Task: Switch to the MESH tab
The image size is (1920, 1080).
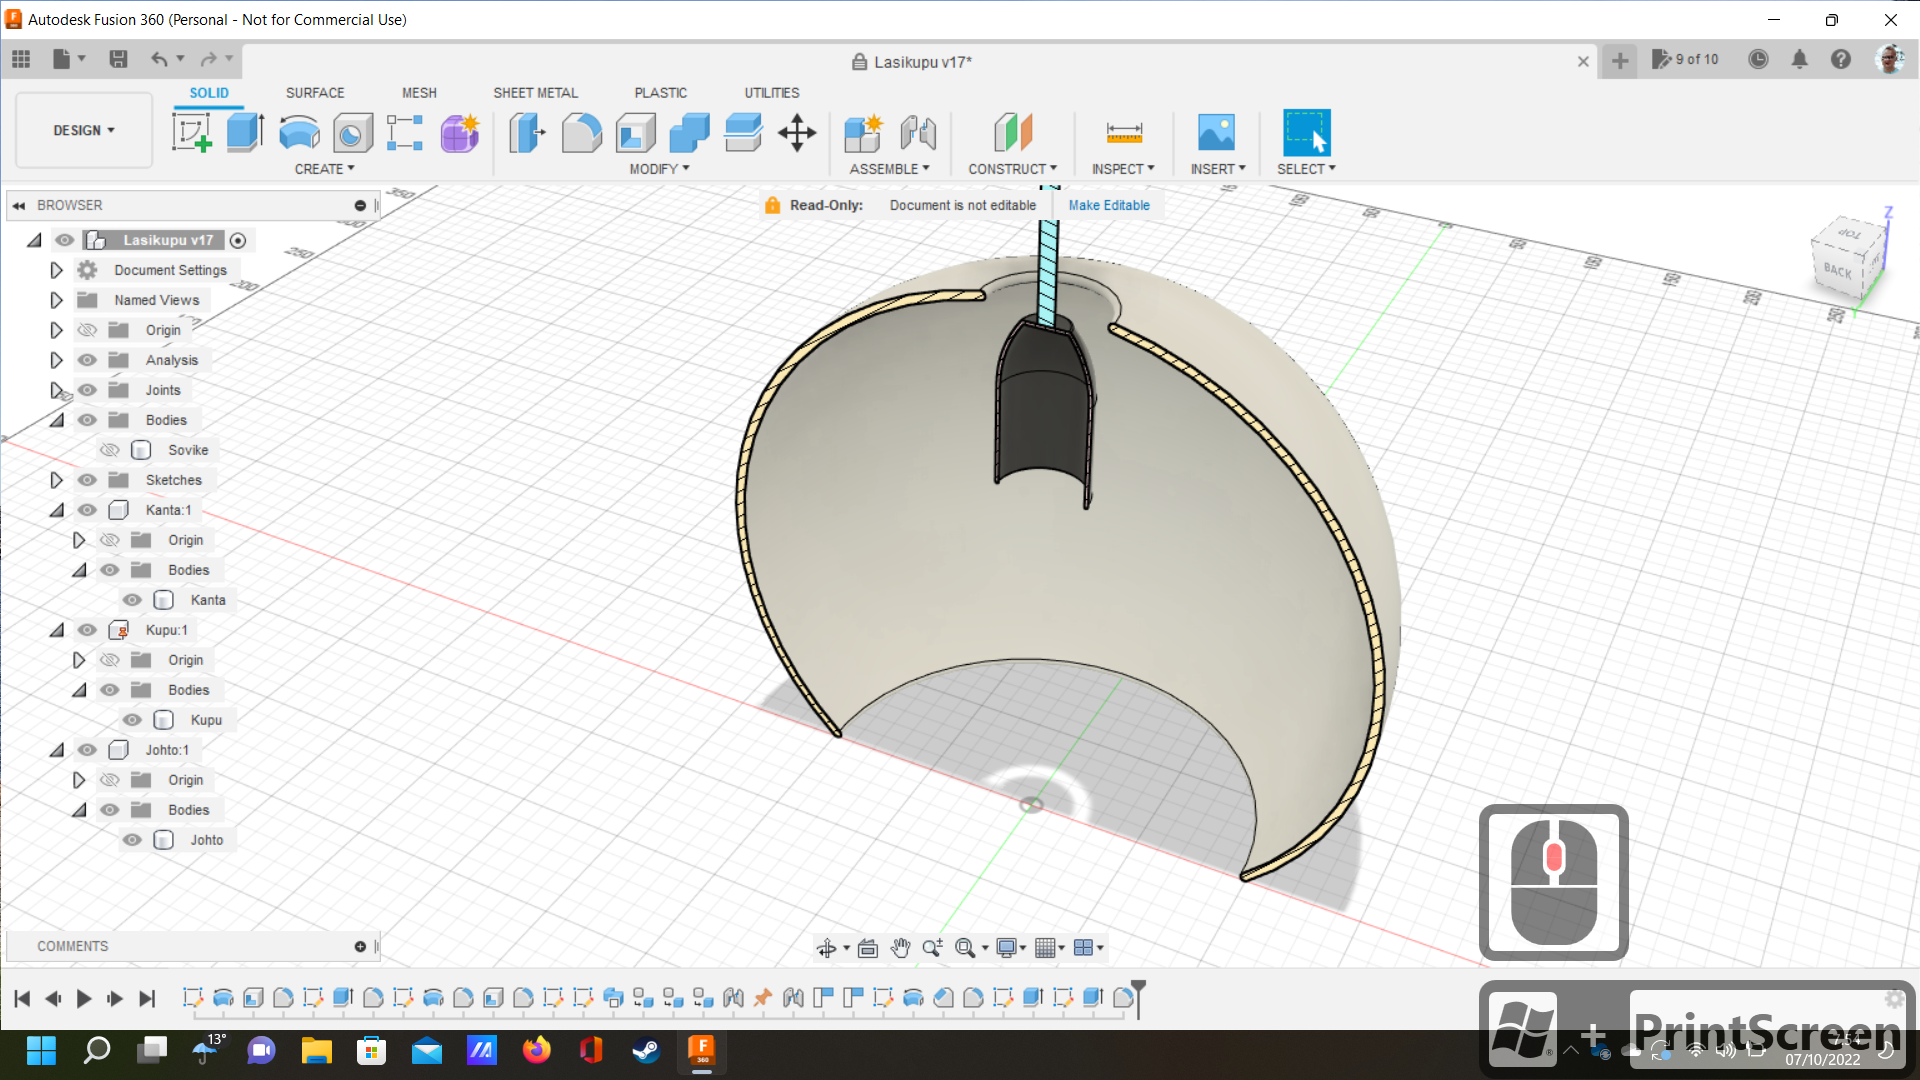Action: point(419,93)
